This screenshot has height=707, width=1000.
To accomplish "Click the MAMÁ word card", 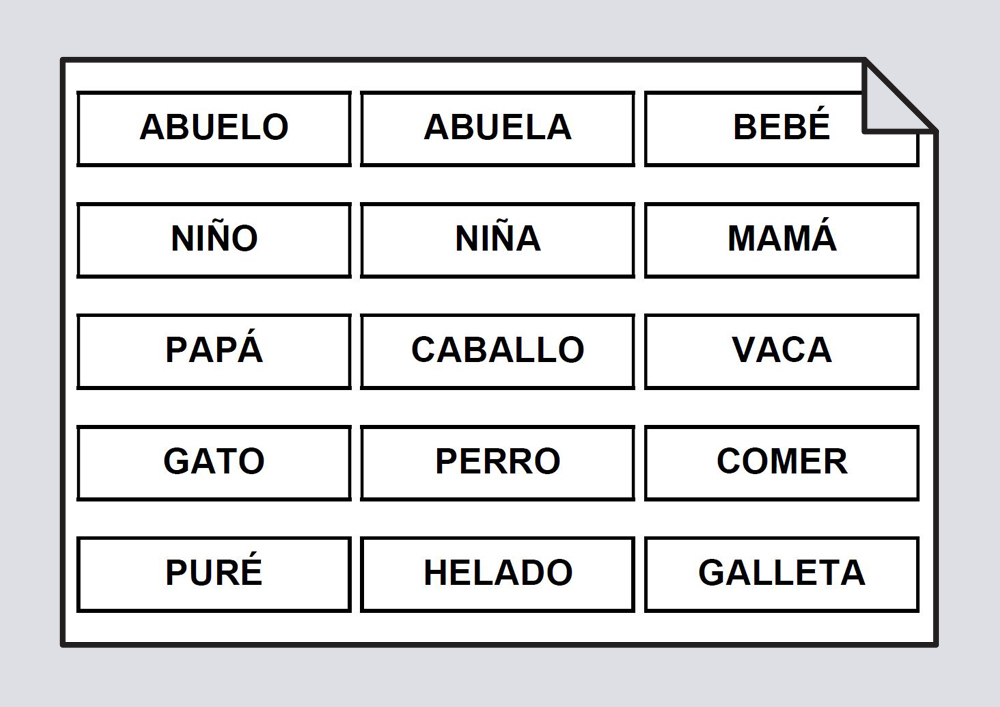I will [x=781, y=240].
